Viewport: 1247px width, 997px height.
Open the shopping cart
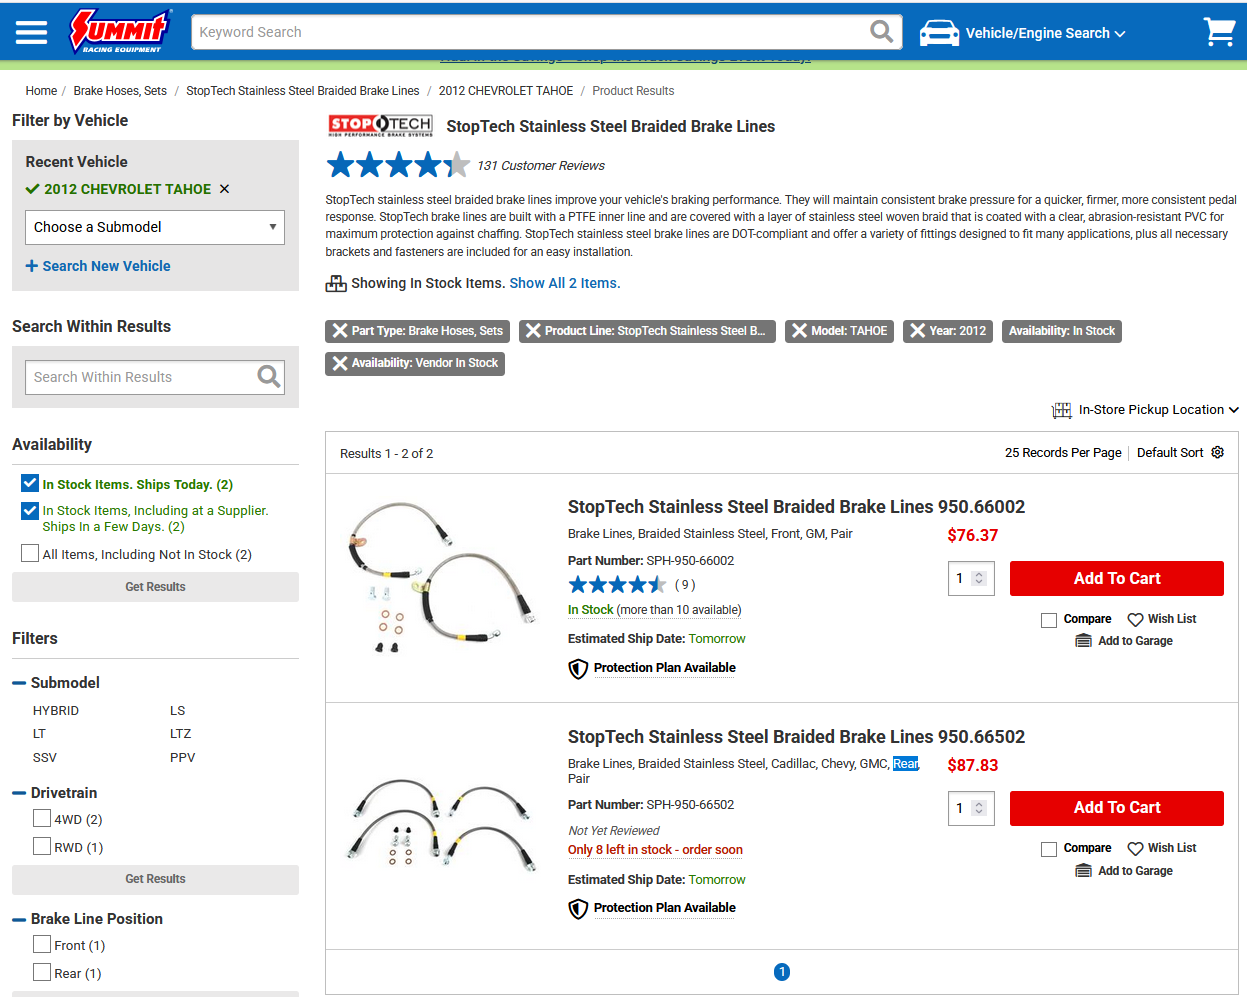click(1219, 32)
